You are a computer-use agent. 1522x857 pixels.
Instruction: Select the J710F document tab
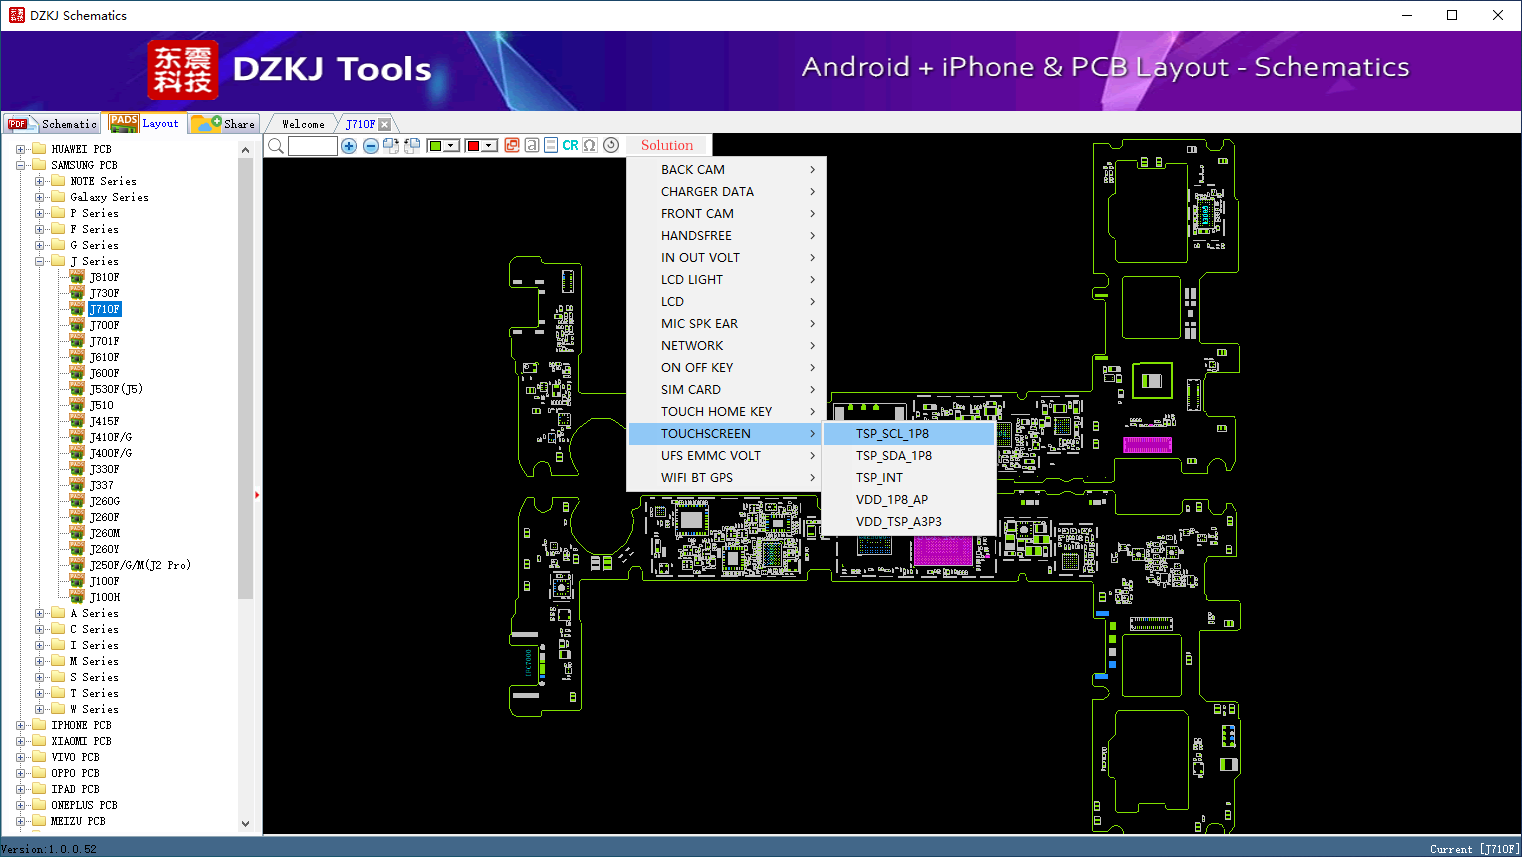[360, 124]
